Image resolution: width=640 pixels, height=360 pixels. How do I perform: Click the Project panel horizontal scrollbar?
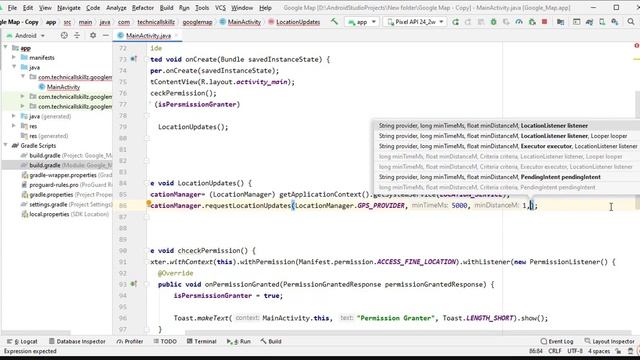[36, 333]
